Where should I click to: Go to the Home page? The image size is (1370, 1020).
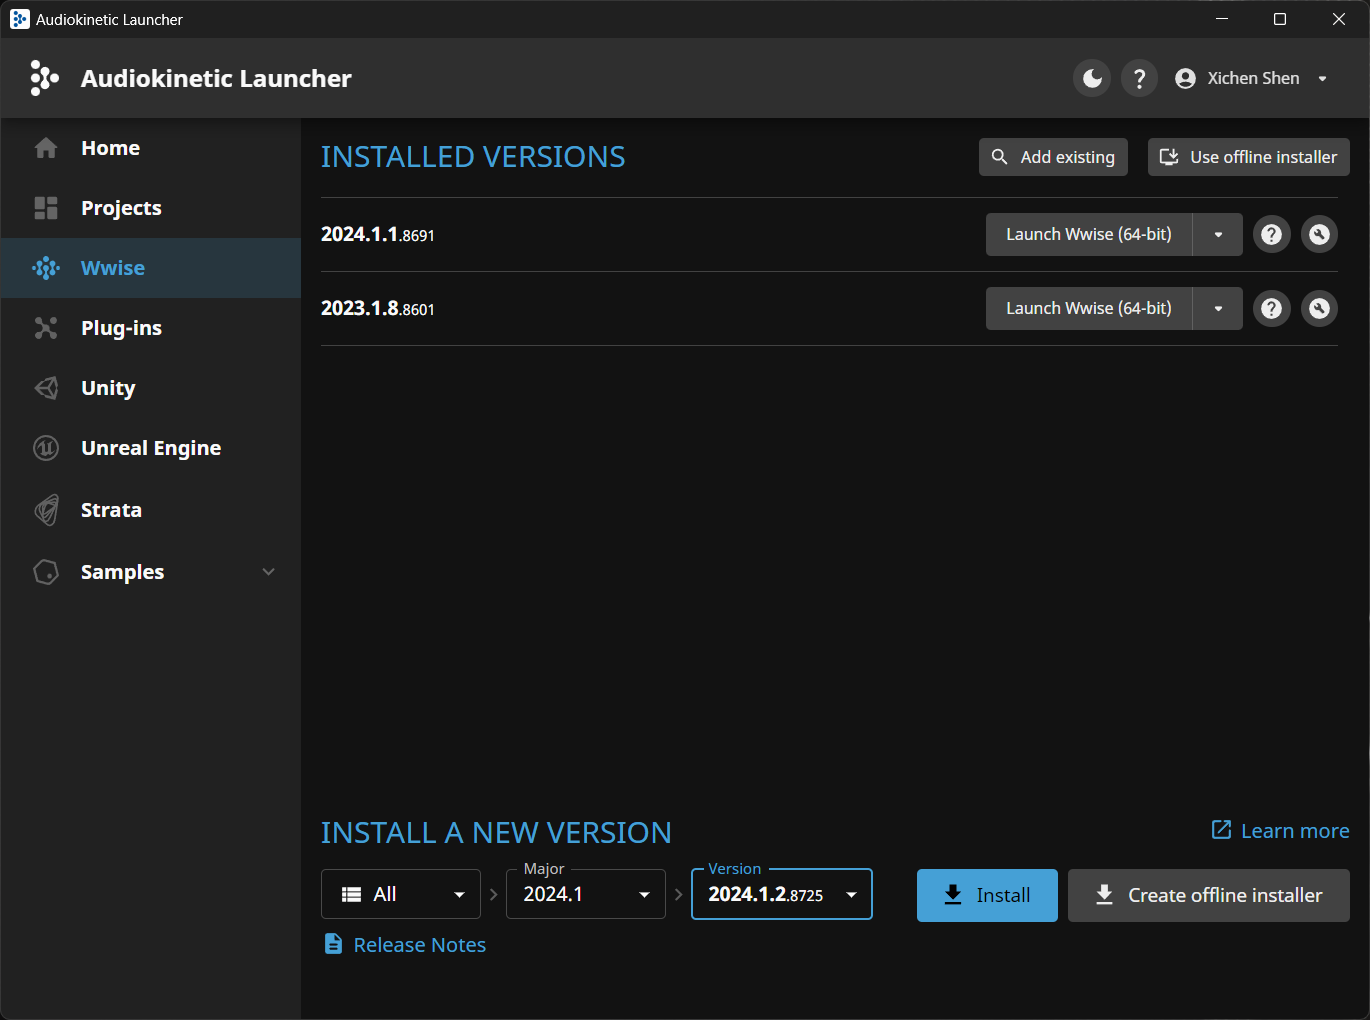[151, 148]
